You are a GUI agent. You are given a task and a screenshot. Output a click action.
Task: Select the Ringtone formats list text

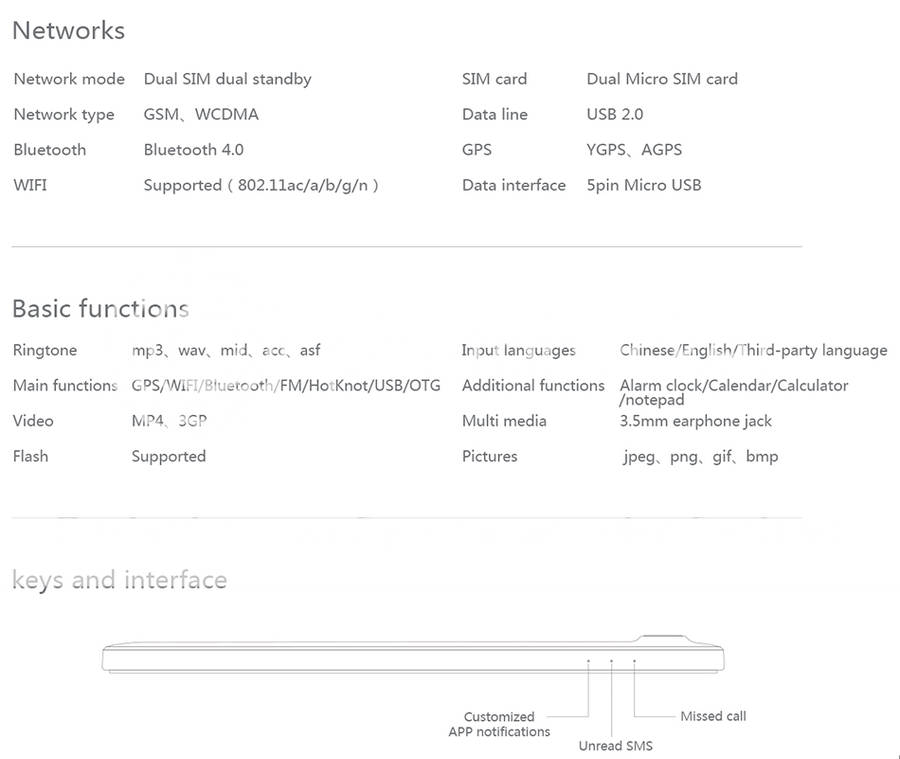pos(226,350)
